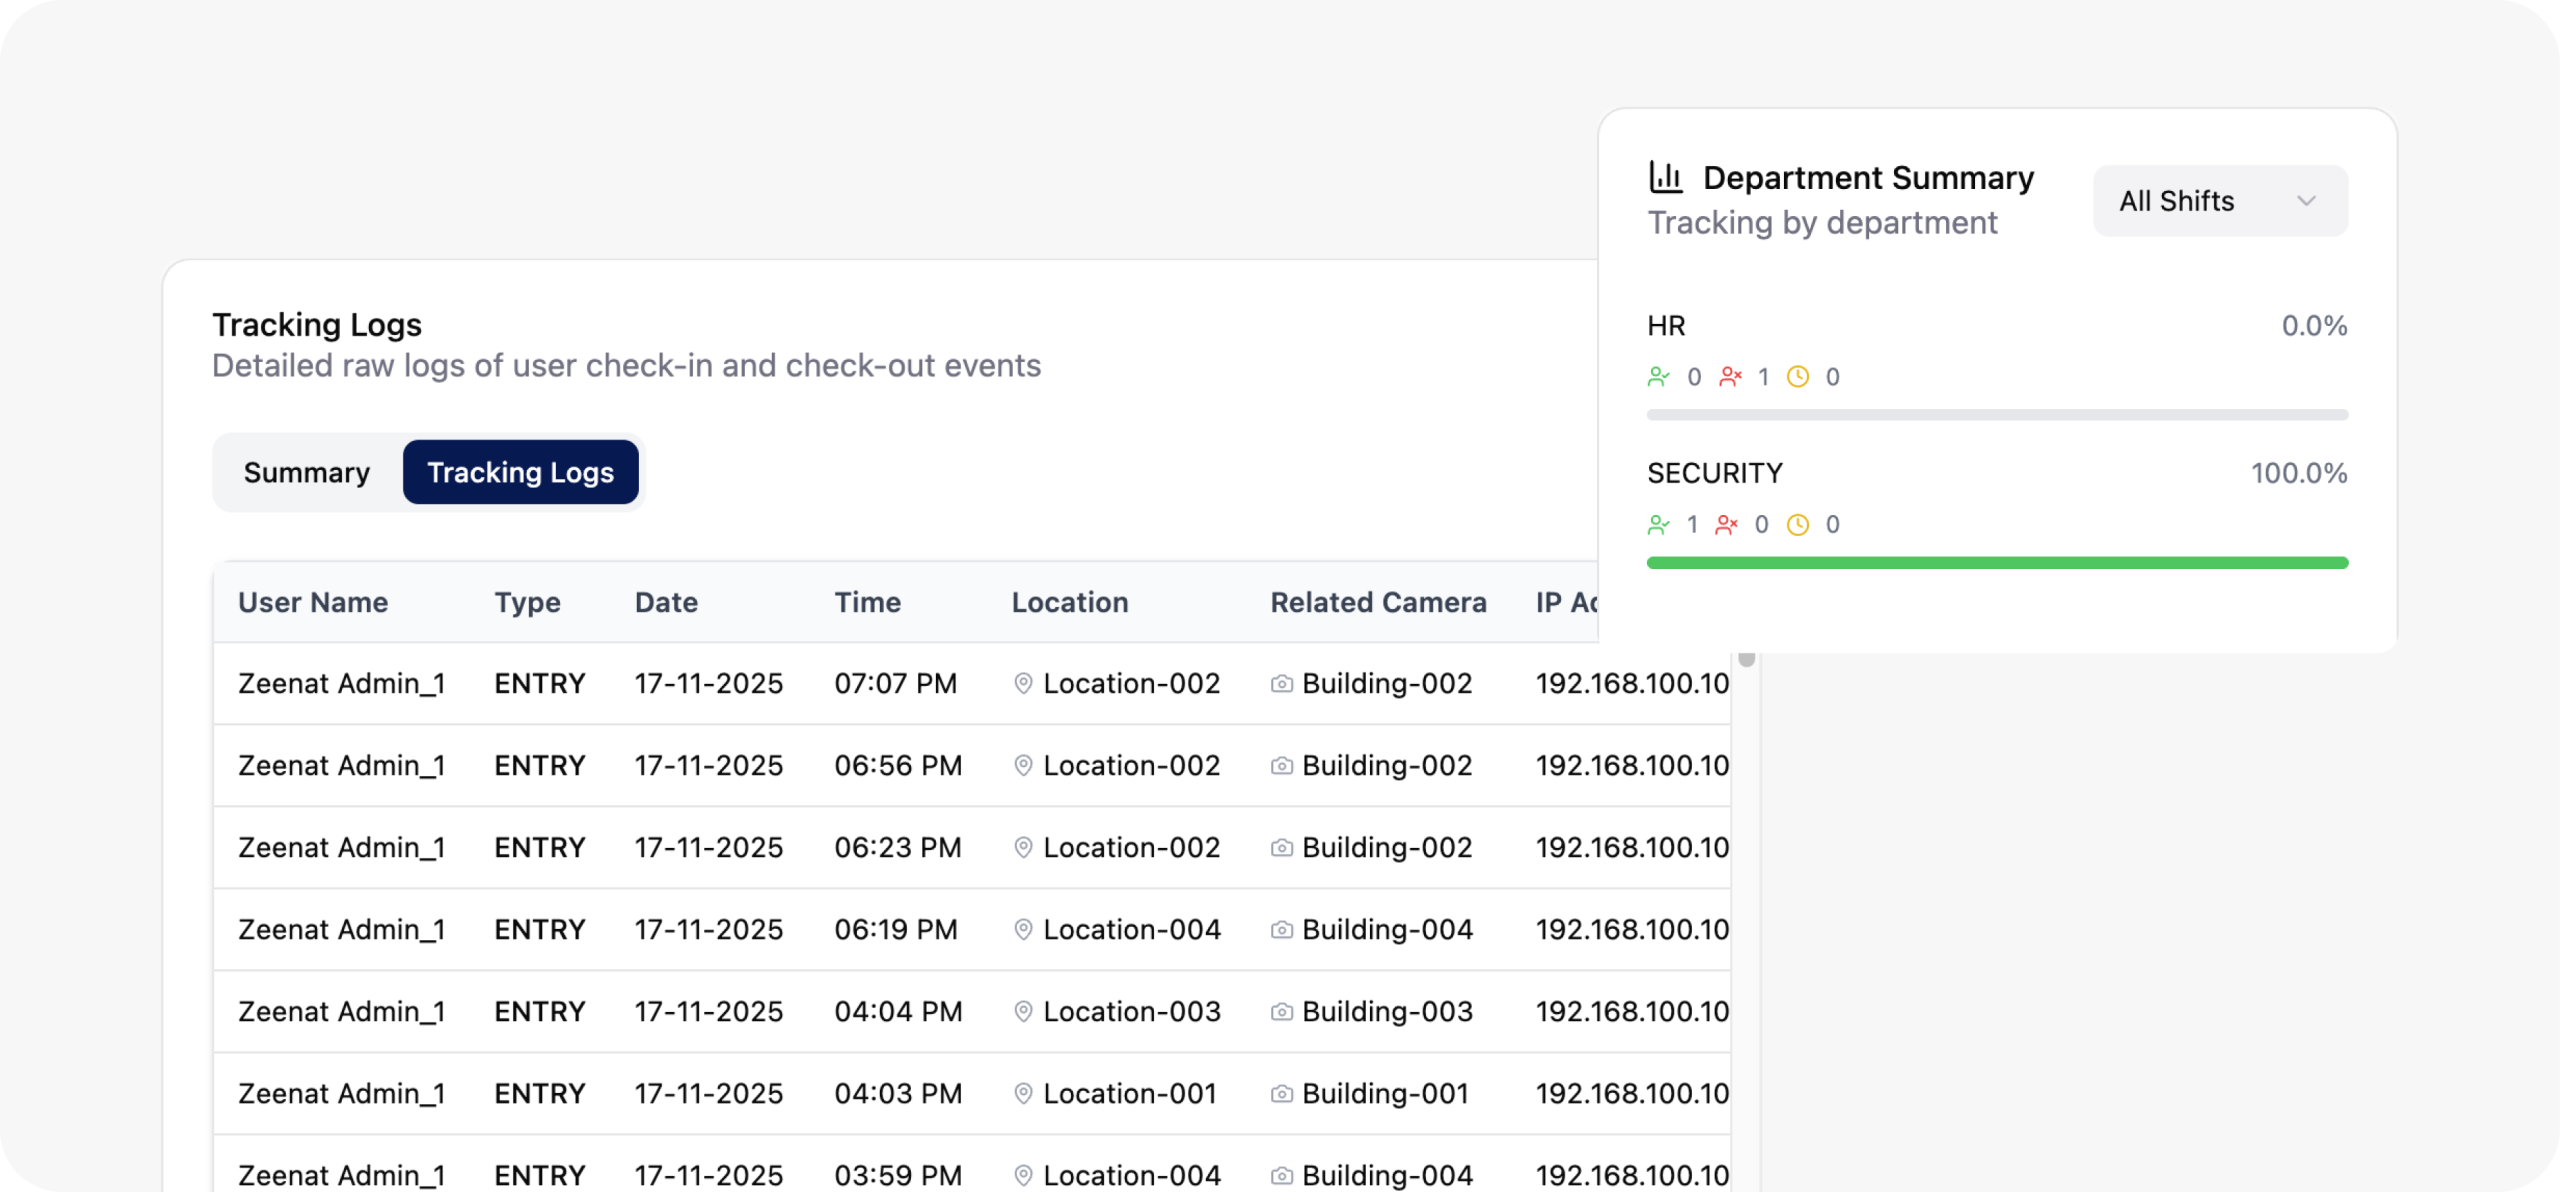Click the HR empty progress bar
This screenshot has width=2560, height=1192.
(1997, 415)
